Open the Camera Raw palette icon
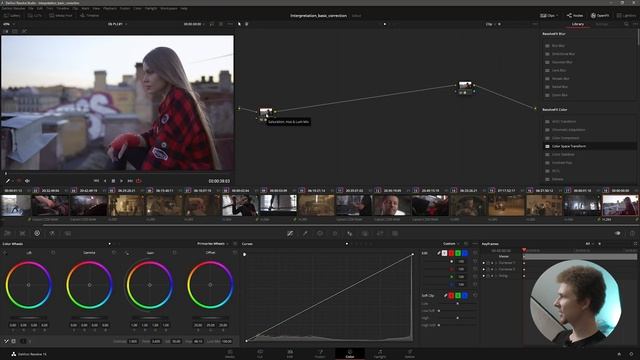This screenshot has width=640, height=360. [x=7, y=233]
